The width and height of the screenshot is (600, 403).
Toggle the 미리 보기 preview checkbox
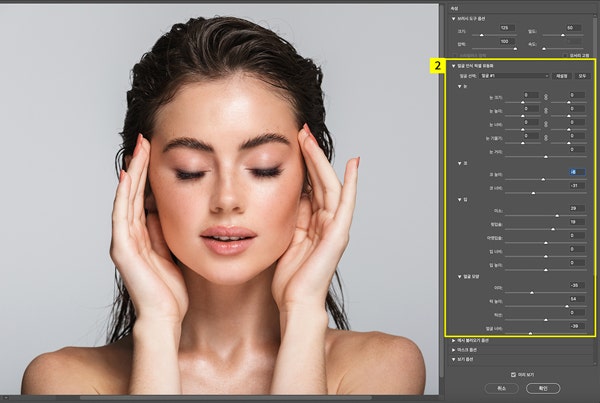pyautogui.click(x=514, y=375)
